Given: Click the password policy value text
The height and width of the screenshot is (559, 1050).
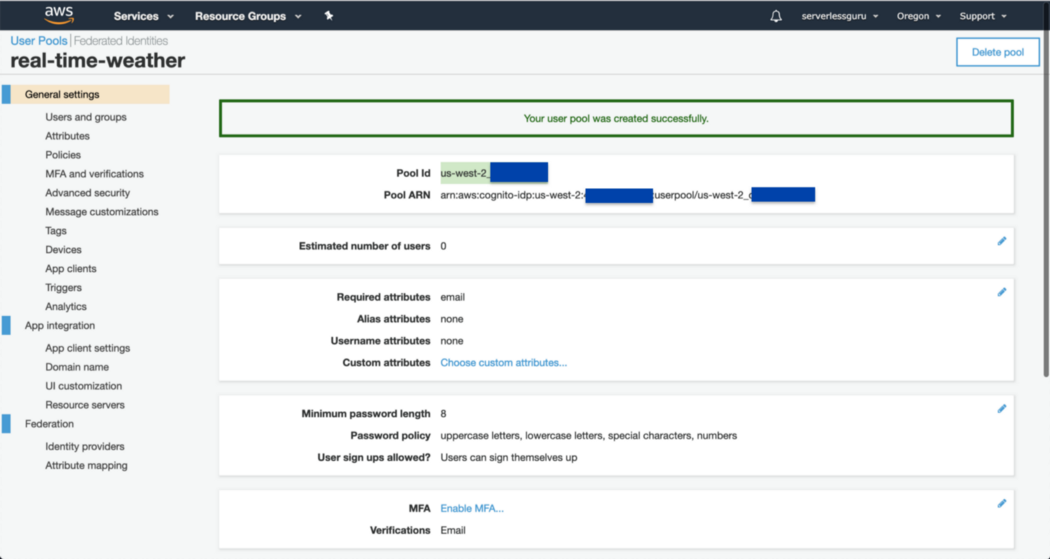Looking at the screenshot, I should (589, 436).
